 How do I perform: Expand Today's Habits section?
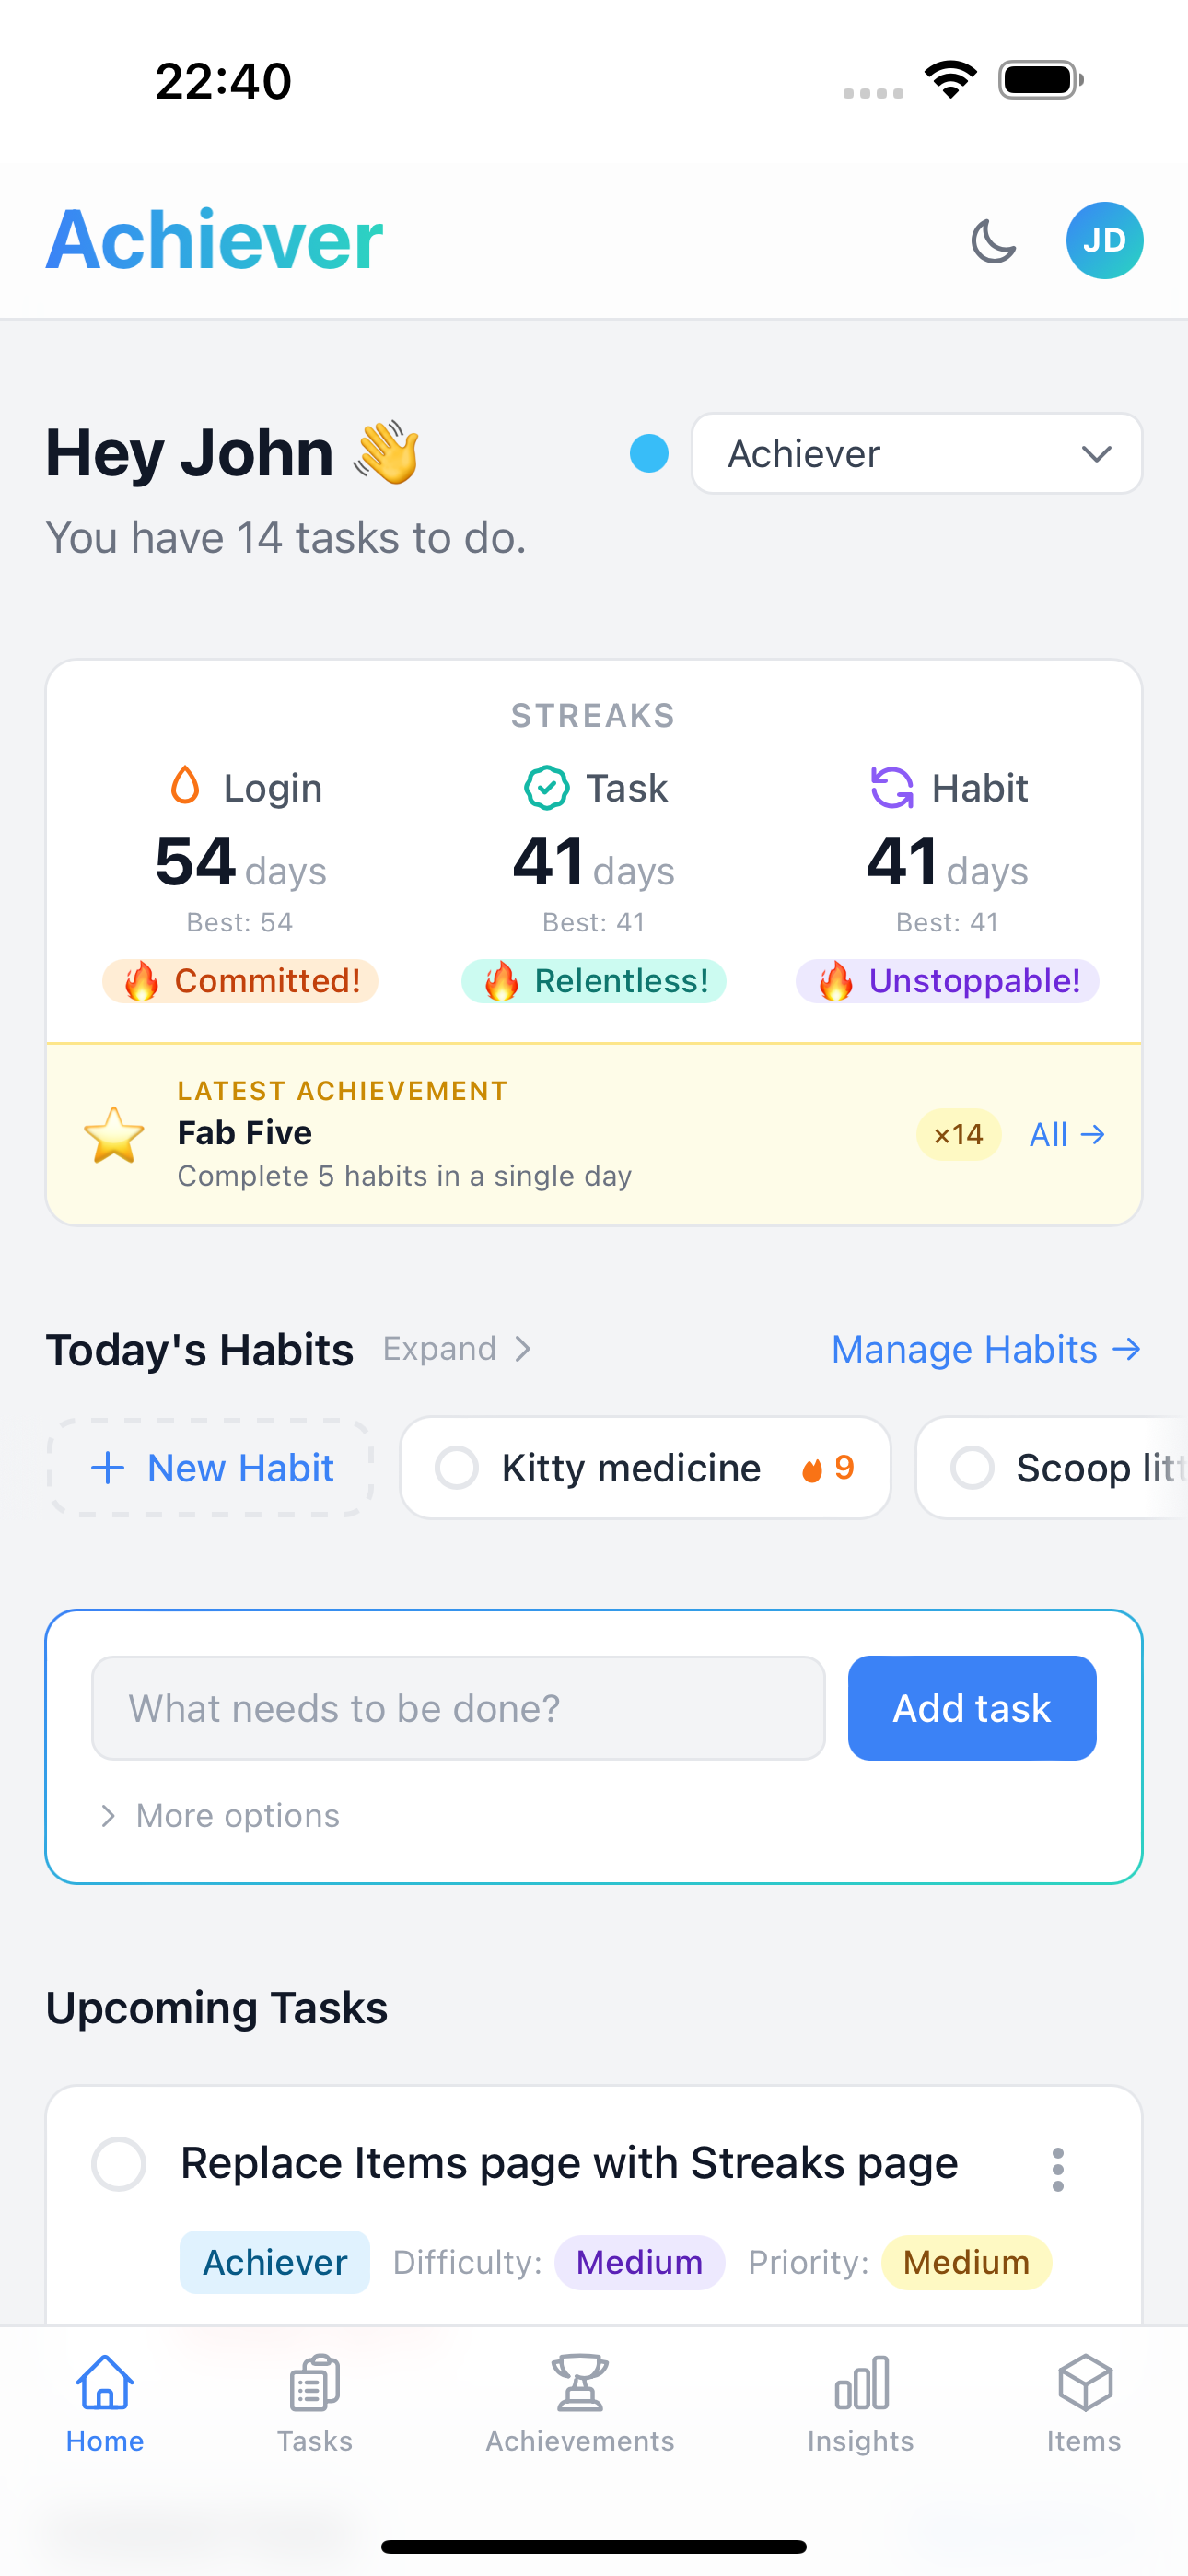tap(457, 1348)
